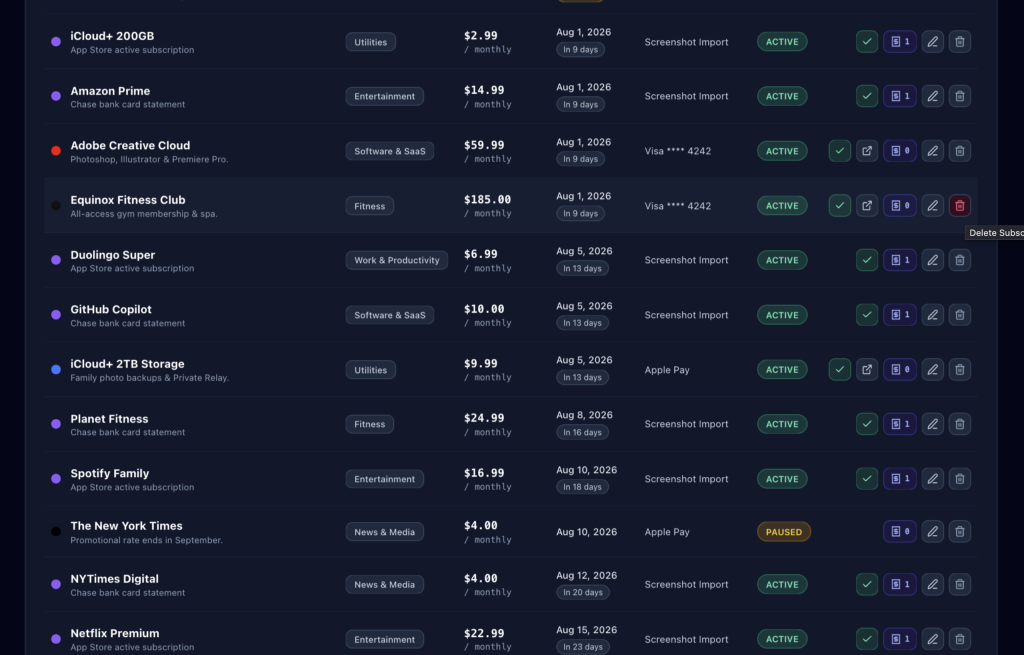Image resolution: width=1024 pixels, height=655 pixels.
Task: Delete the Equinox Fitness Club subscription
Action: (x=959, y=206)
